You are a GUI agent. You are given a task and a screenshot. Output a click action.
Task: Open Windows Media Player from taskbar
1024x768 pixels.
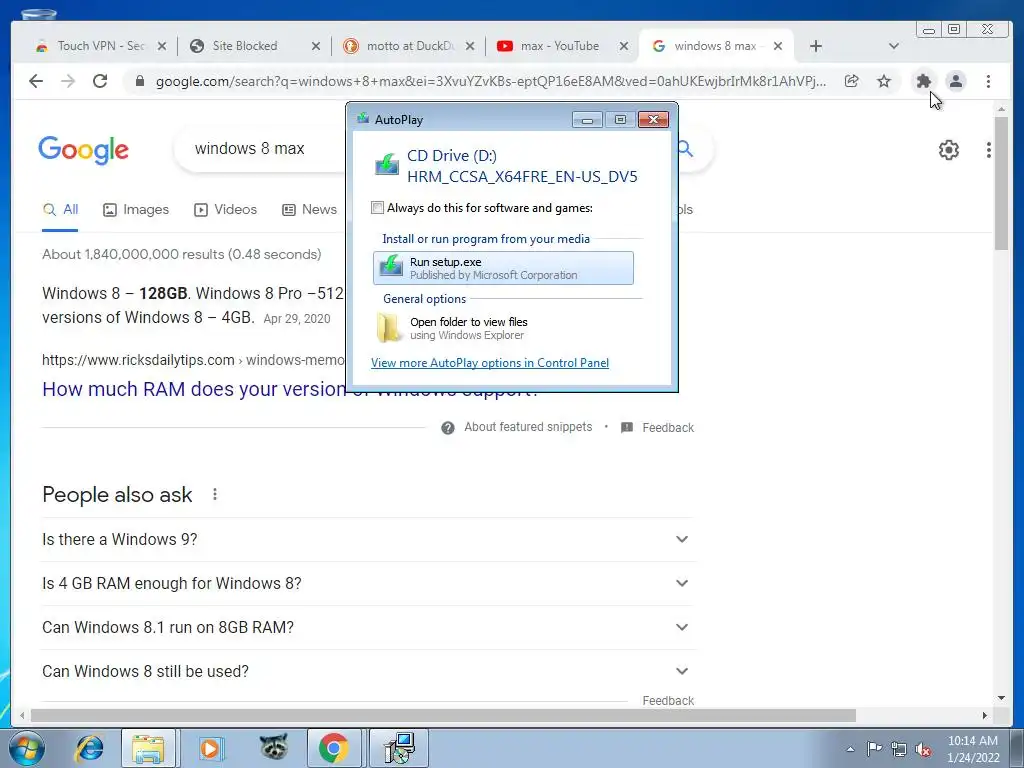coord(210,748)
